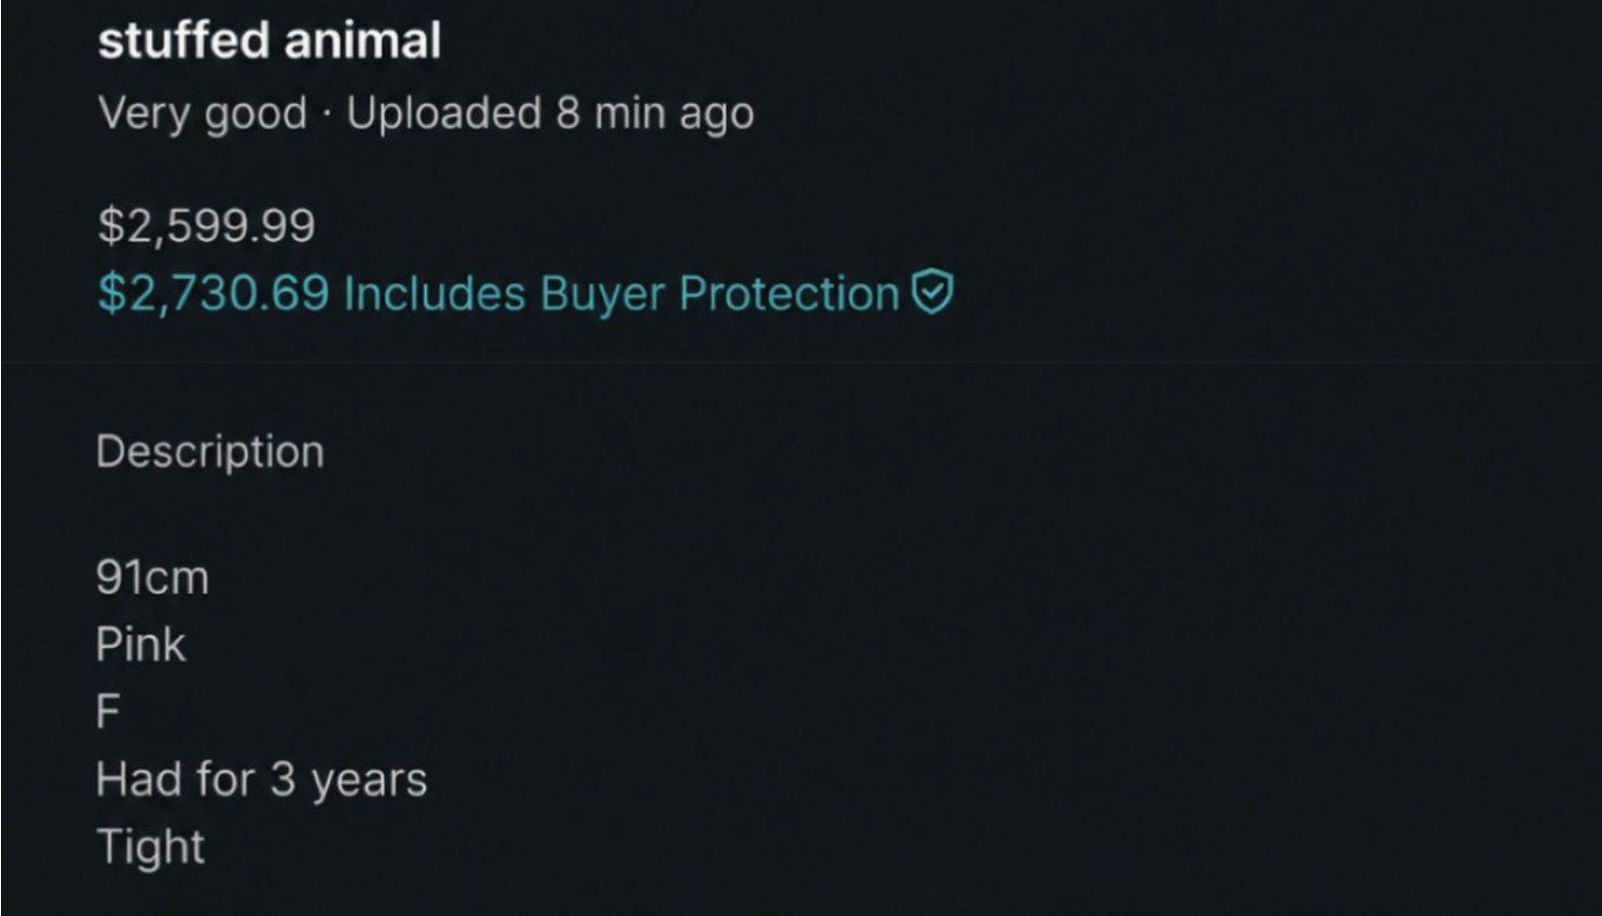Click the word Includes in blue text
The image size is (1602, 916).
(434, 293)
